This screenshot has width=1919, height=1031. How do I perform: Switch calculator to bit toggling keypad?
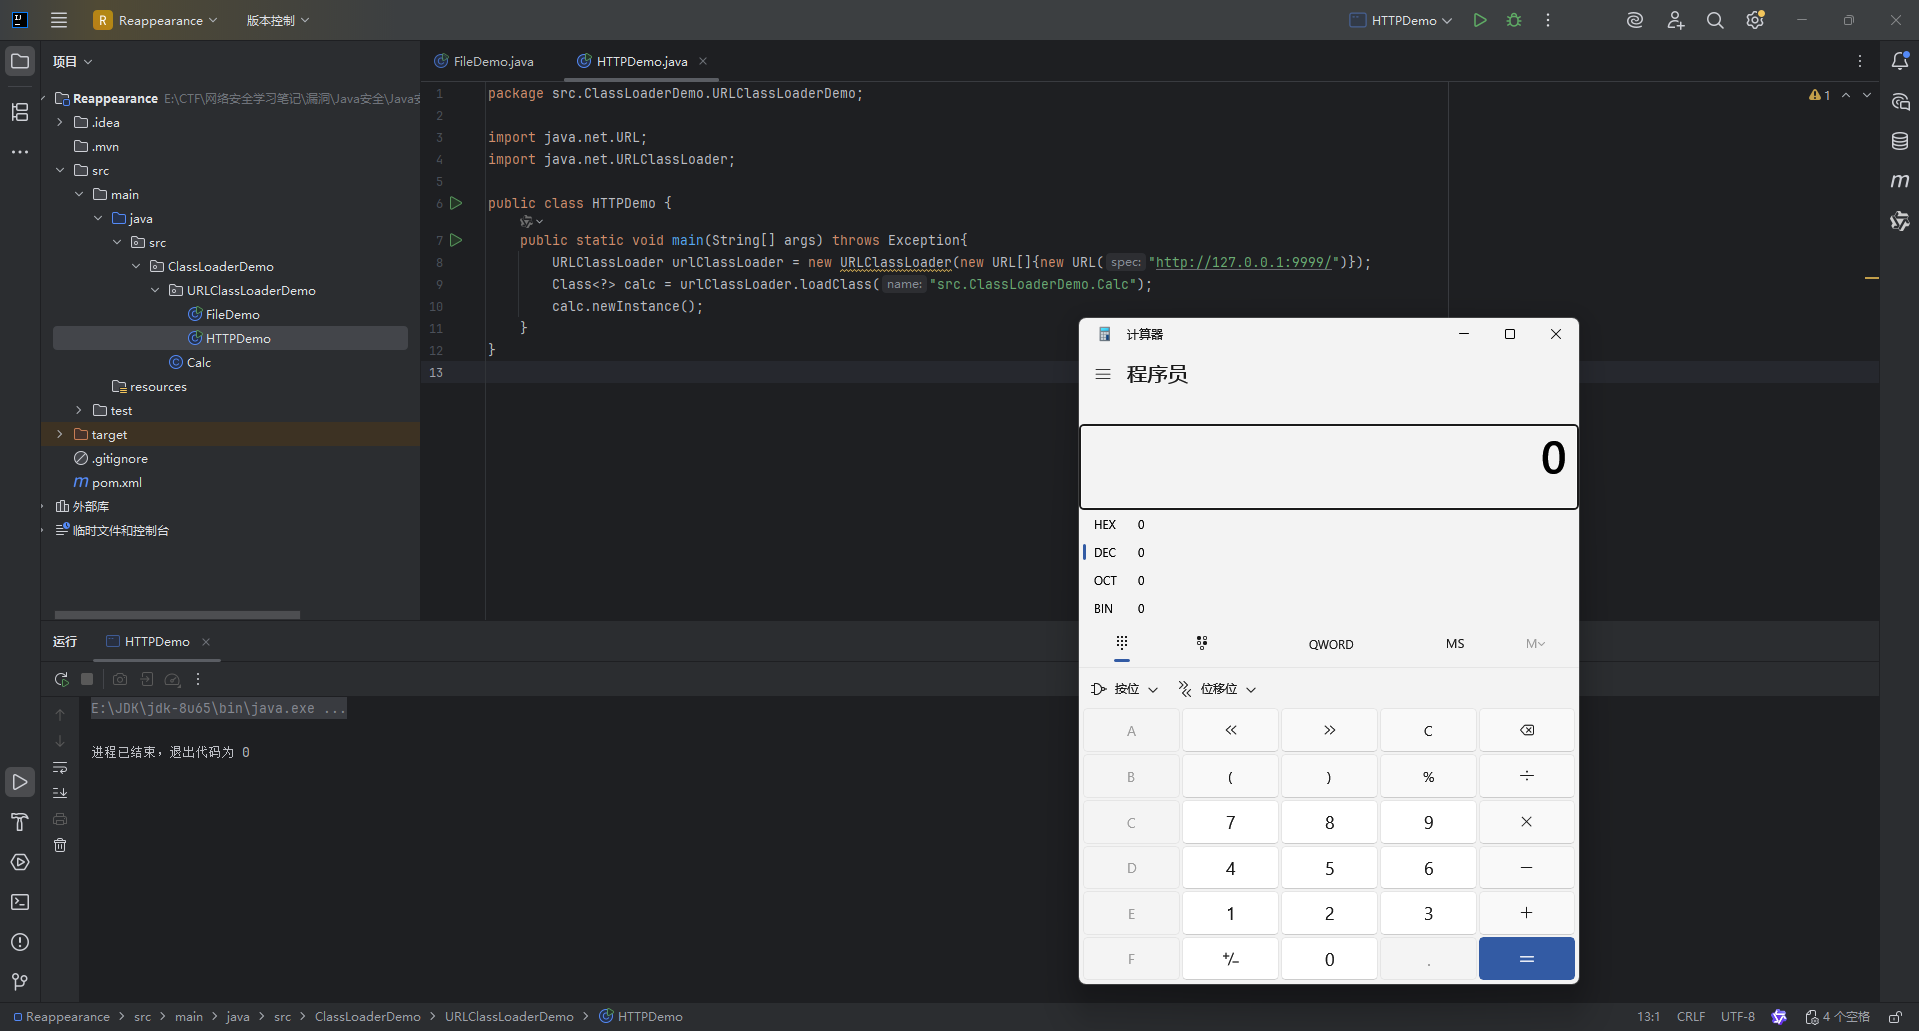pyautogui.click(x=1202, y=643)
